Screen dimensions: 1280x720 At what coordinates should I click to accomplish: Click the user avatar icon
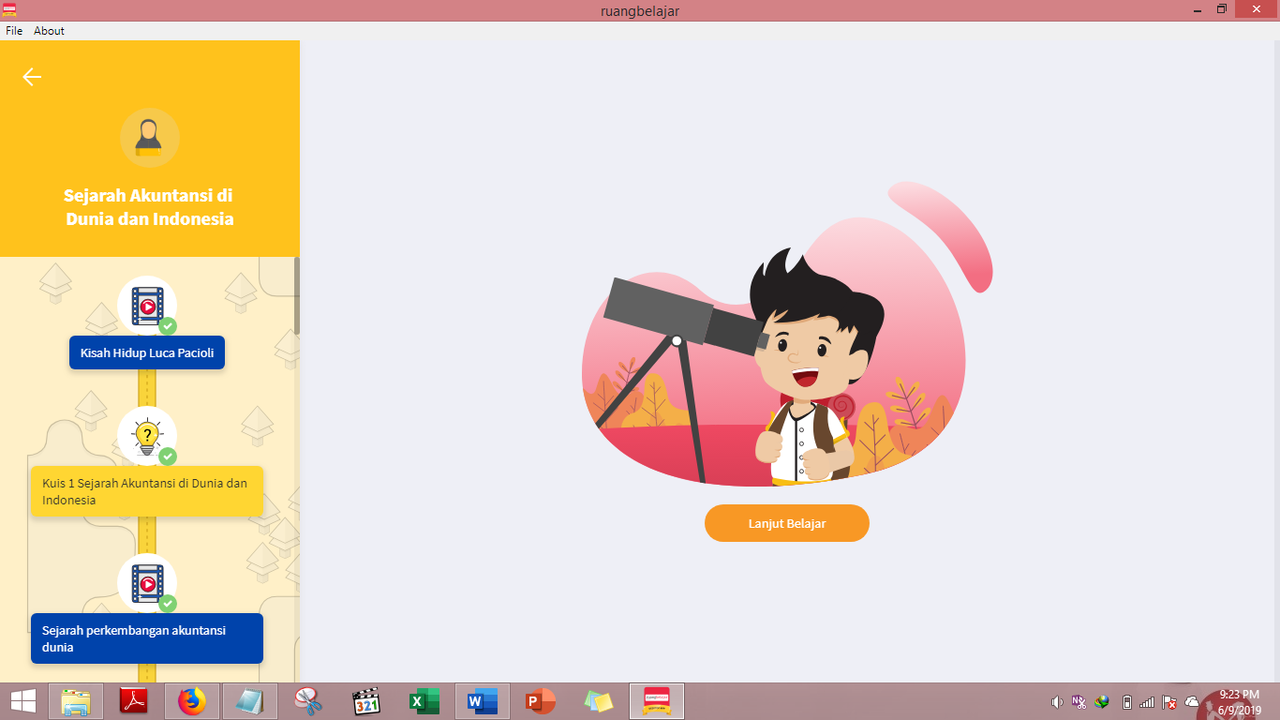point(149,137)
